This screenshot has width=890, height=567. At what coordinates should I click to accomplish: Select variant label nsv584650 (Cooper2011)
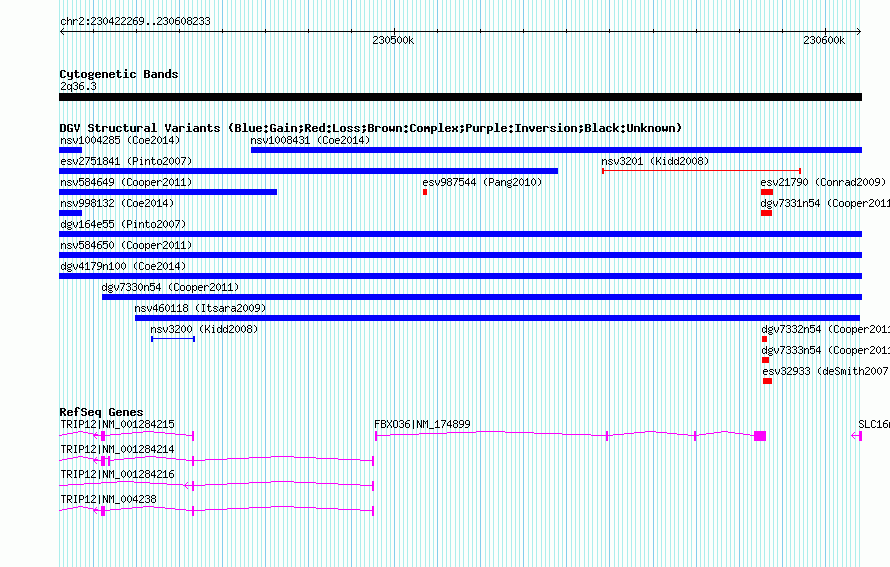pyautogui.click(x=126, y=245)
